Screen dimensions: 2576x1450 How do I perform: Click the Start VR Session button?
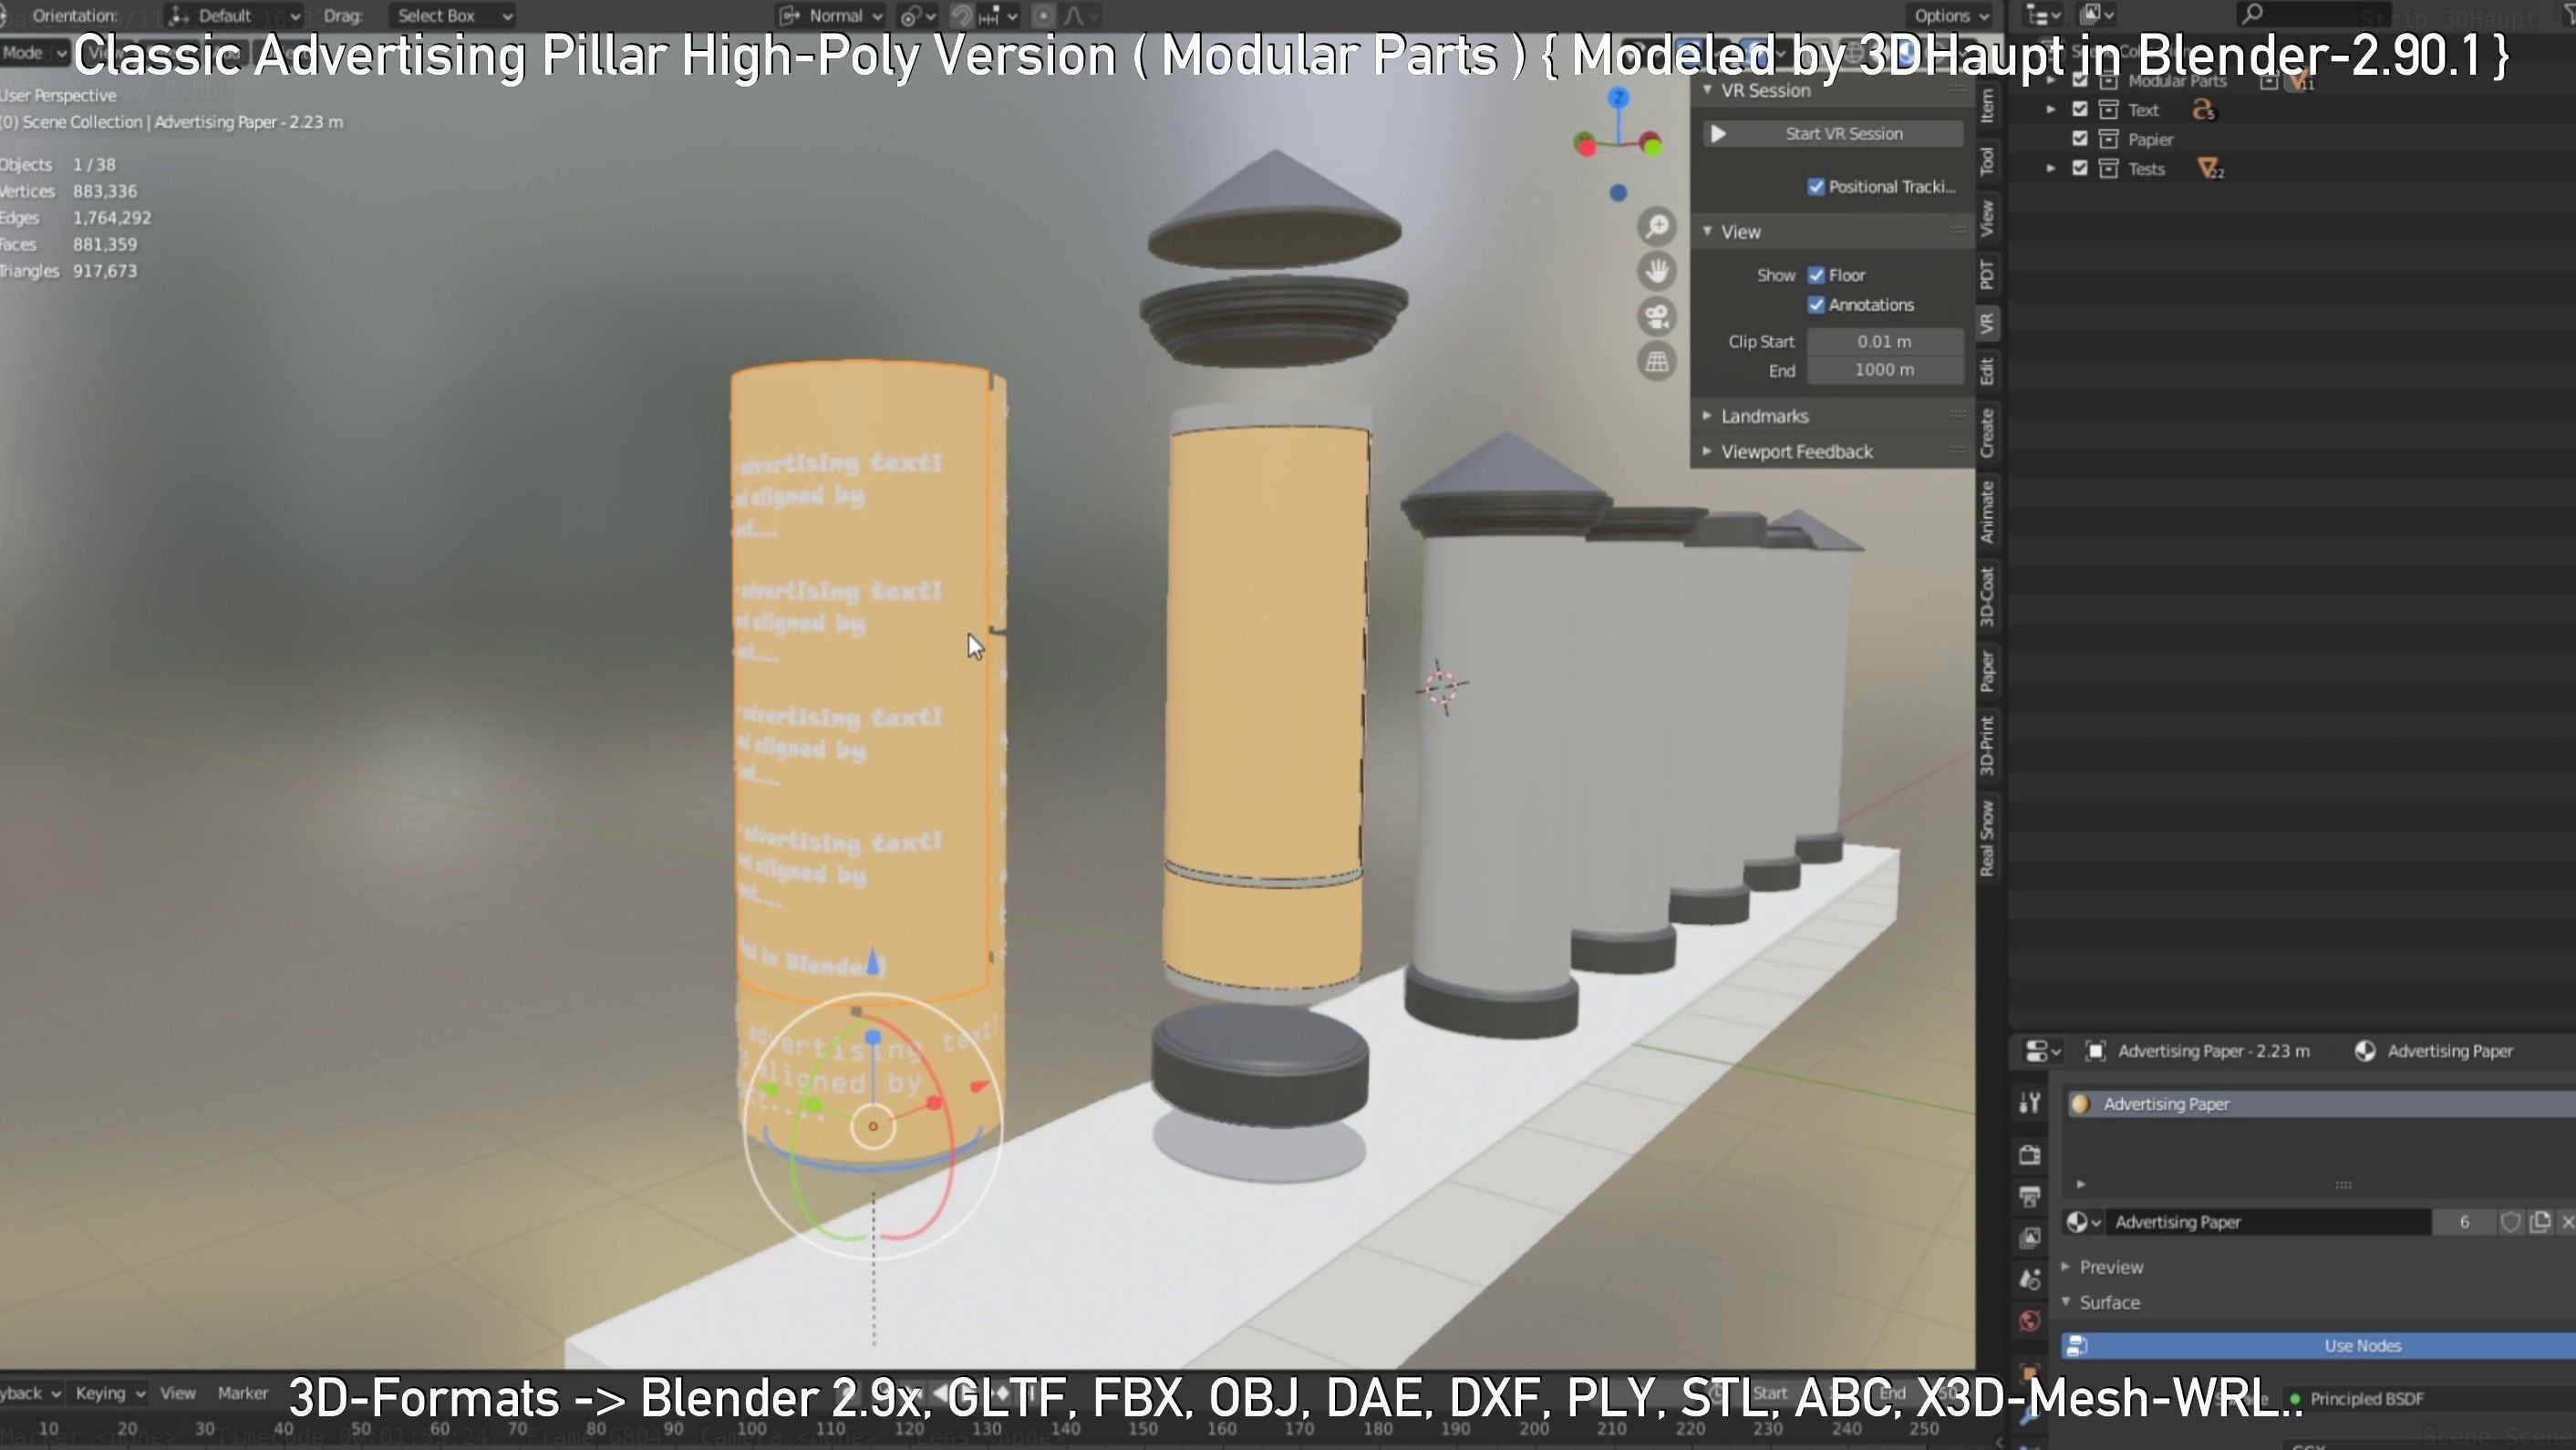pyautogui.click(x=1834, y=134)
